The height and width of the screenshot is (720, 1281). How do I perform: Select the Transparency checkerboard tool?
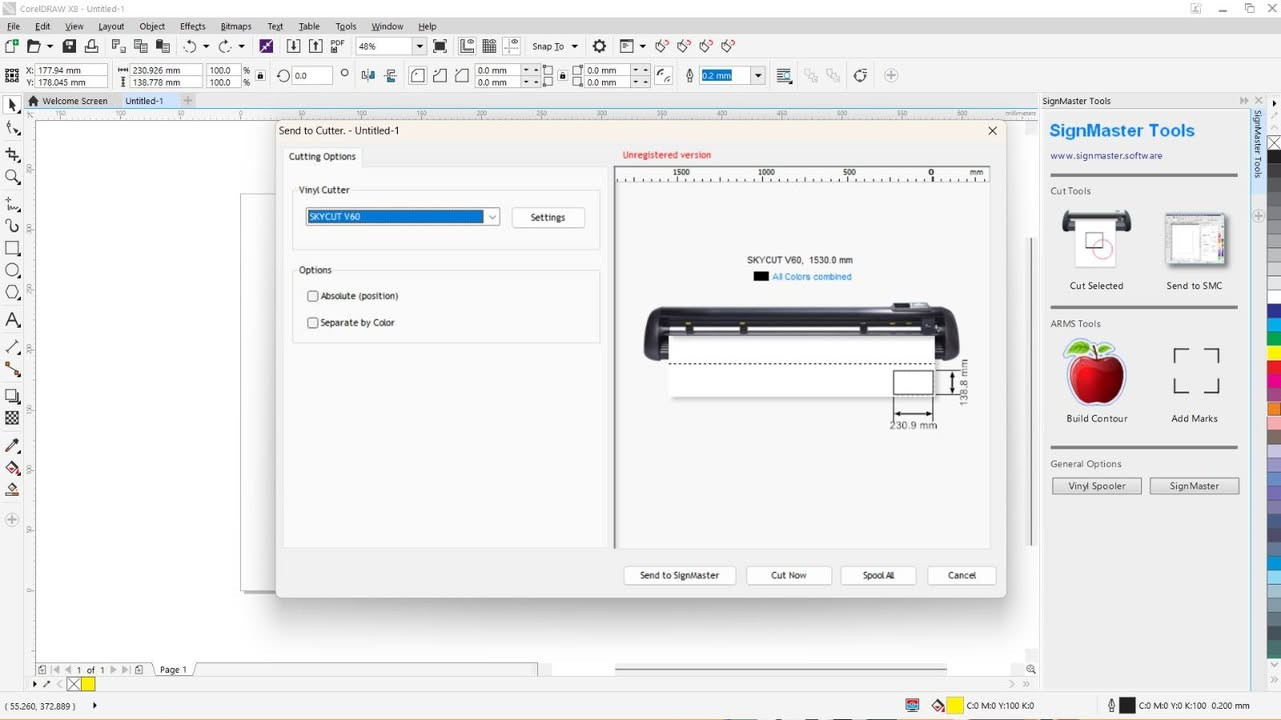[12, 418]
